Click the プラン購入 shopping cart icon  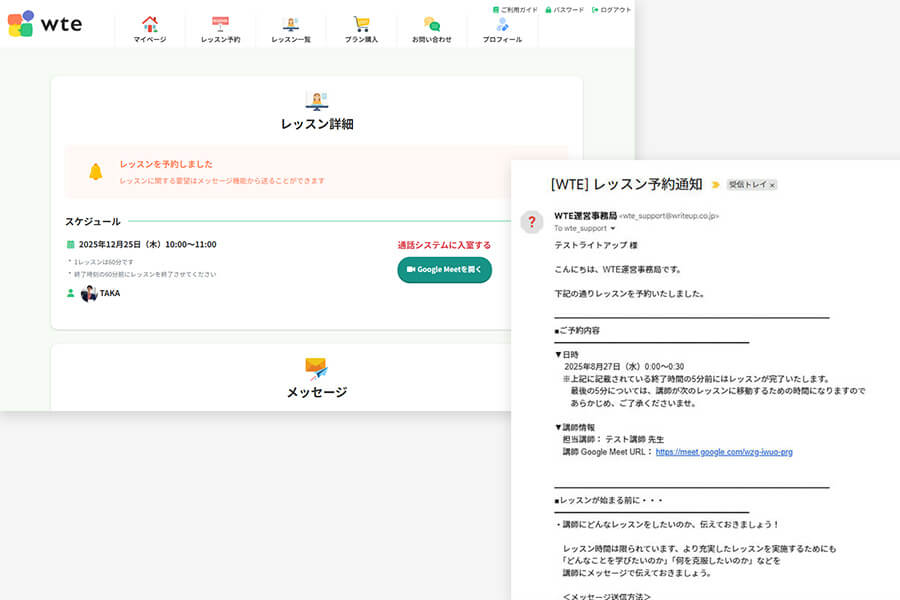pyautogui.click(x=361, y=22)
